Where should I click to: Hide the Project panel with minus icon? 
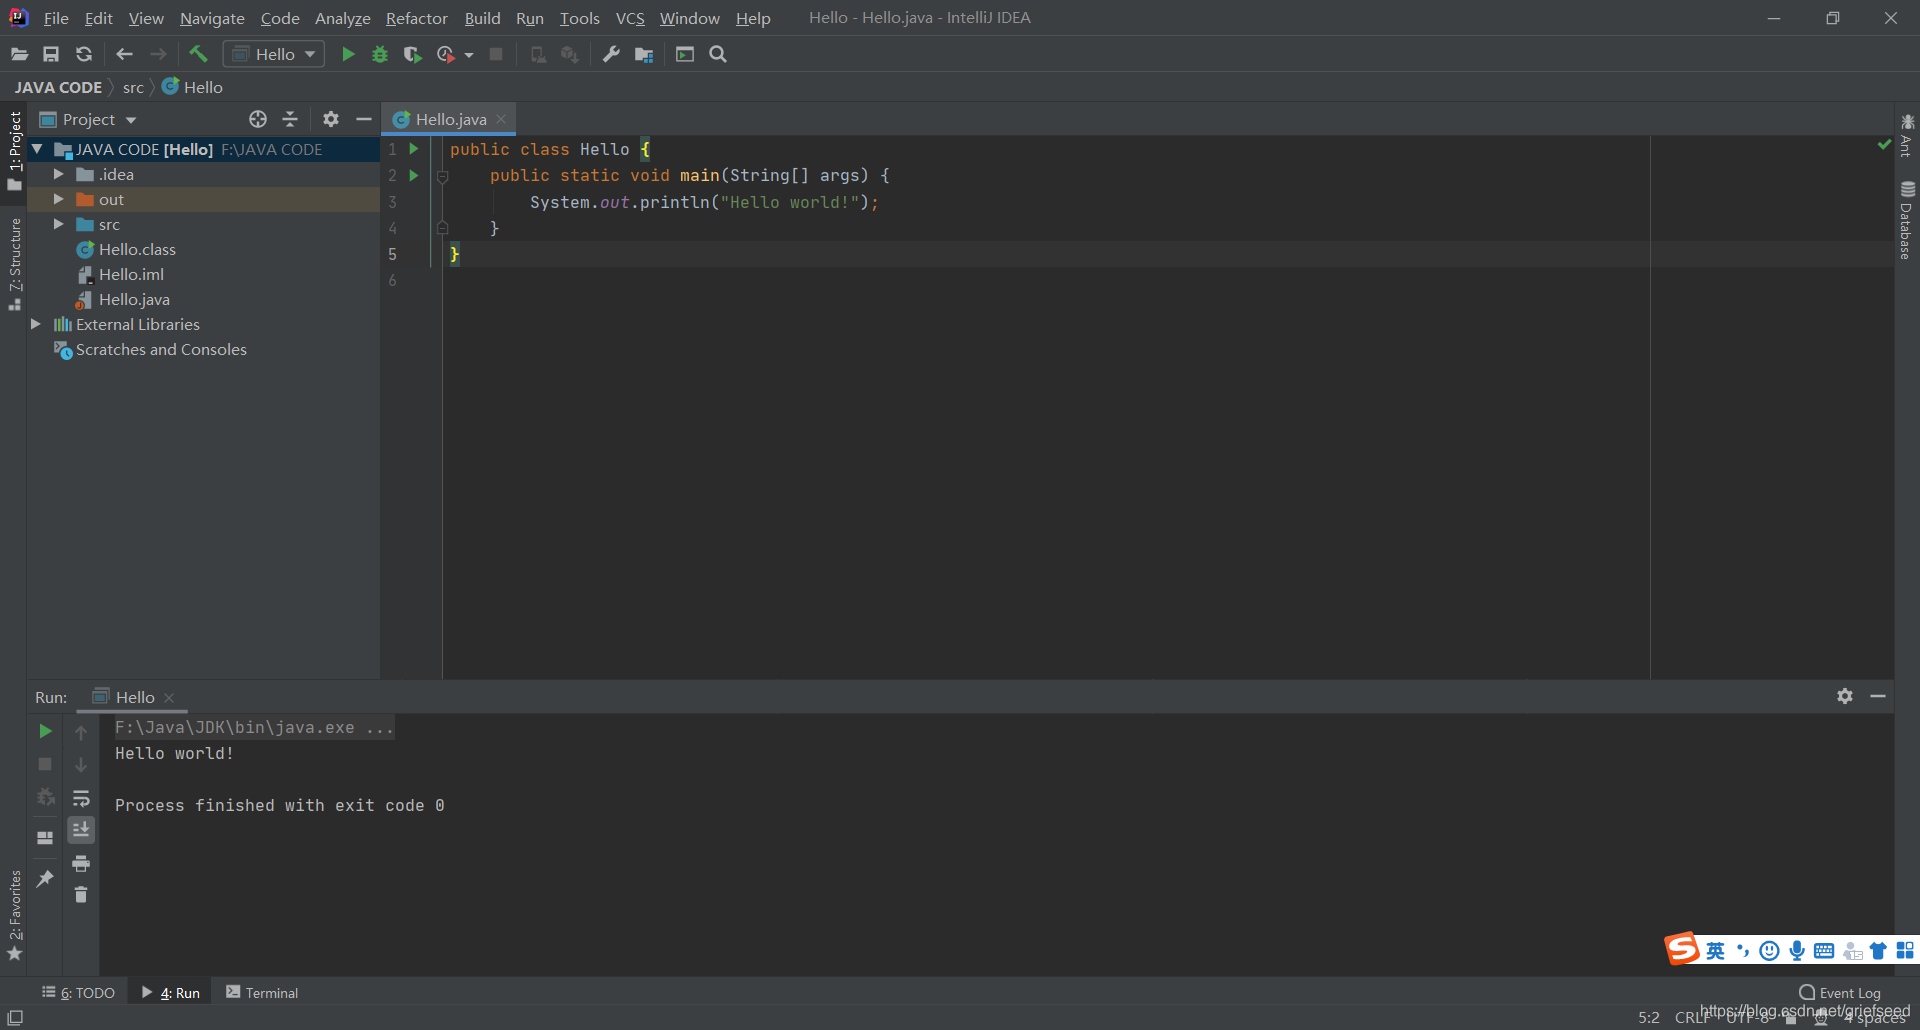(x=364, y=119)
